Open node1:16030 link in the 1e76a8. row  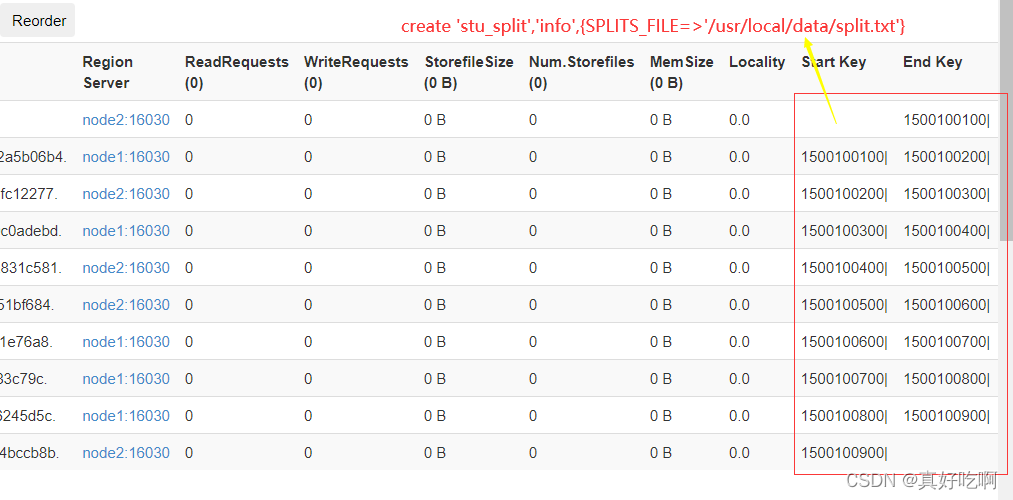pyautogui.click(x=126, y=342)
